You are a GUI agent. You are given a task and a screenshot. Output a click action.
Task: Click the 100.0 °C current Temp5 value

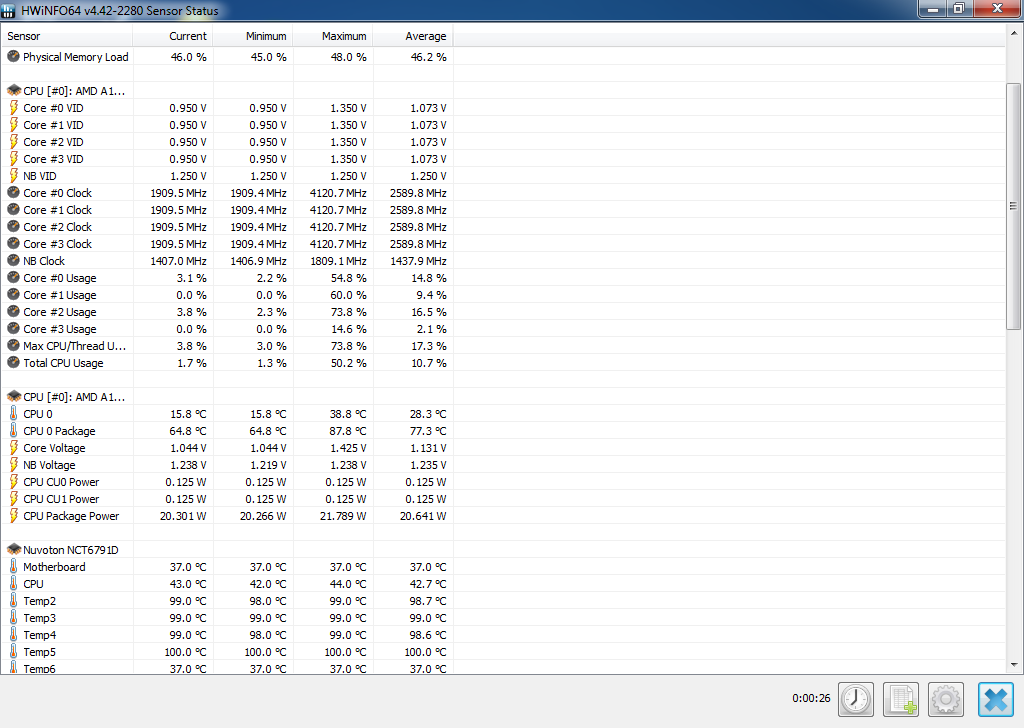tap(185, 652)
